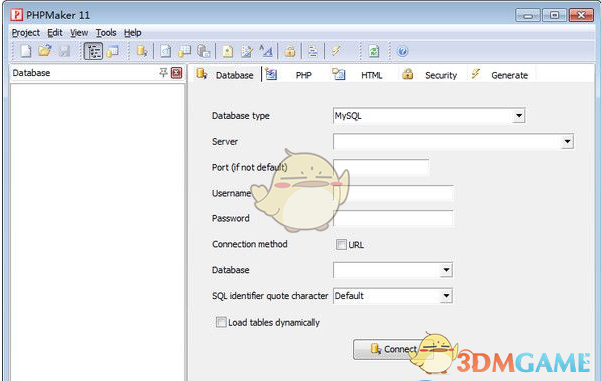Click the green refresh page icon
601x381 pixels.
pos(374,51)
